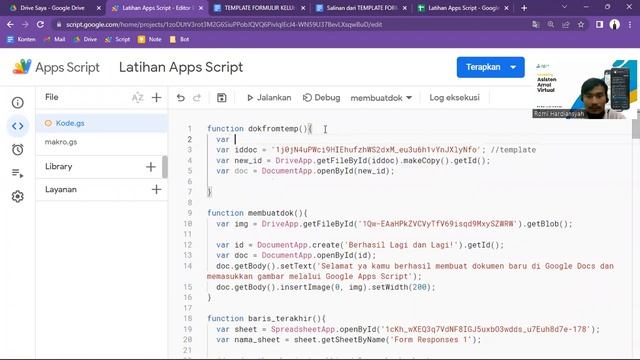The height and width of the screenshot is (360, 640).
Task: Close the Drive Saya browser tab
Action: (98, 8)
